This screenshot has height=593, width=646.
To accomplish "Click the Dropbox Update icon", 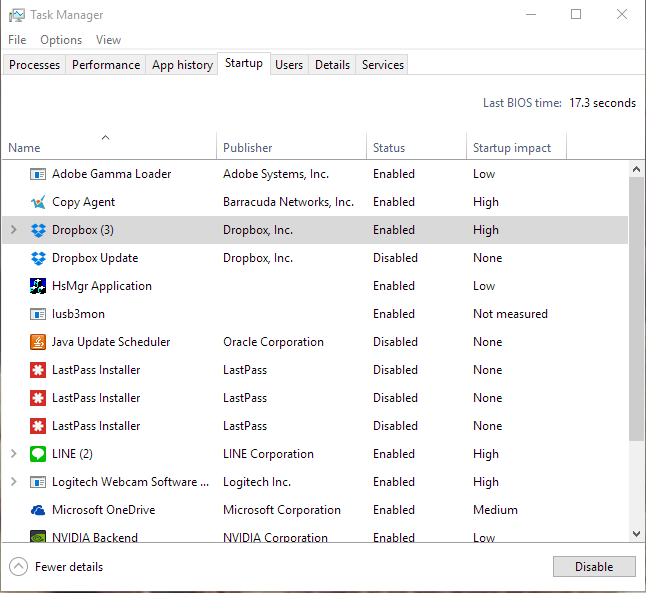I will click(x=38, y=258).
